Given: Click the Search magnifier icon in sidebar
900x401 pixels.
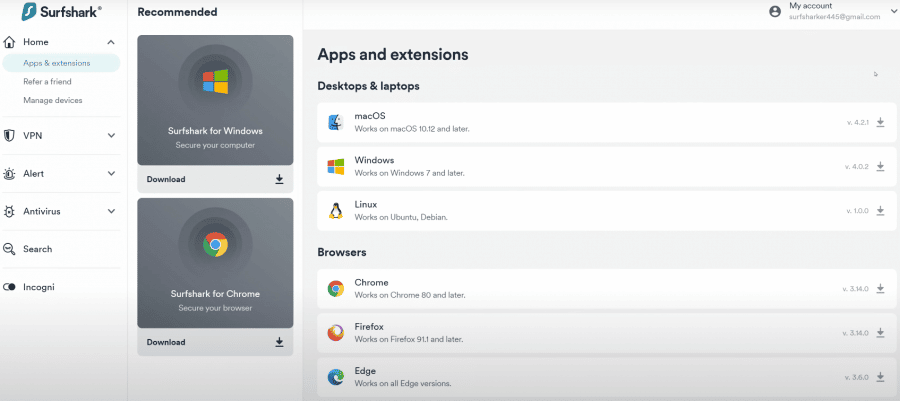Looking at the screenshot, I should tap(9, 249).
